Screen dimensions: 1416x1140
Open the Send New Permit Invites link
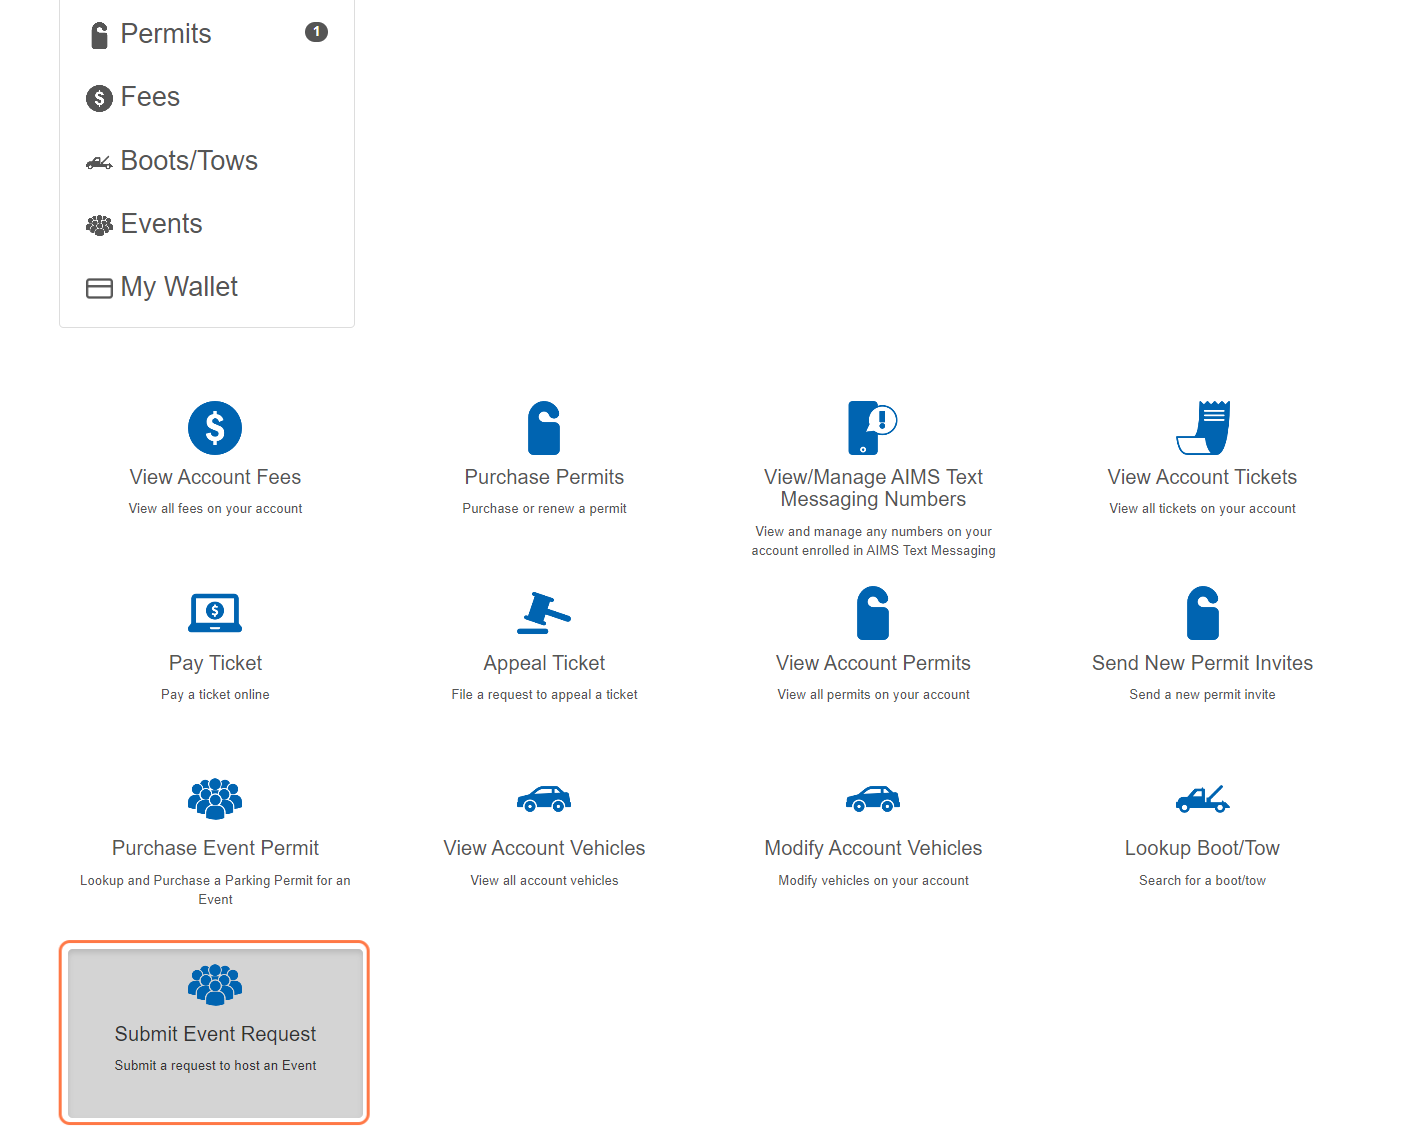[x=1202, y=663]
